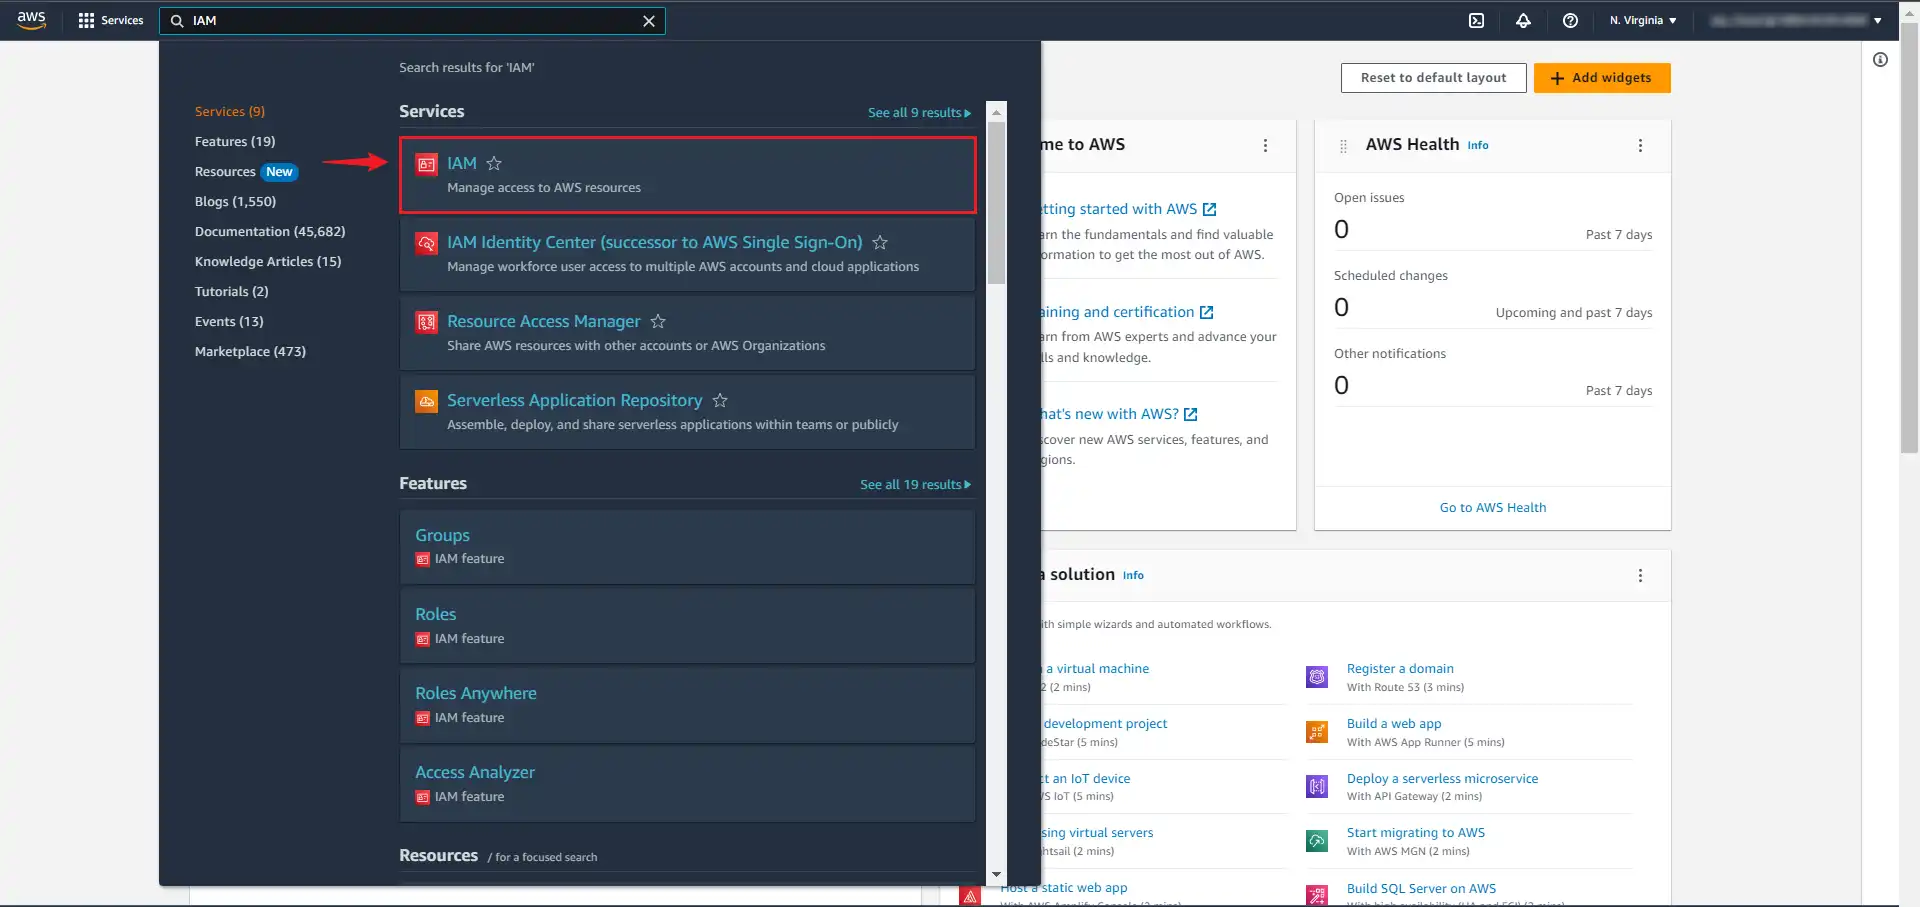The width and height of the screenshot is (1920, 907).
Task: Open Build a solution Info link
Action: (x=1133, y=576)
